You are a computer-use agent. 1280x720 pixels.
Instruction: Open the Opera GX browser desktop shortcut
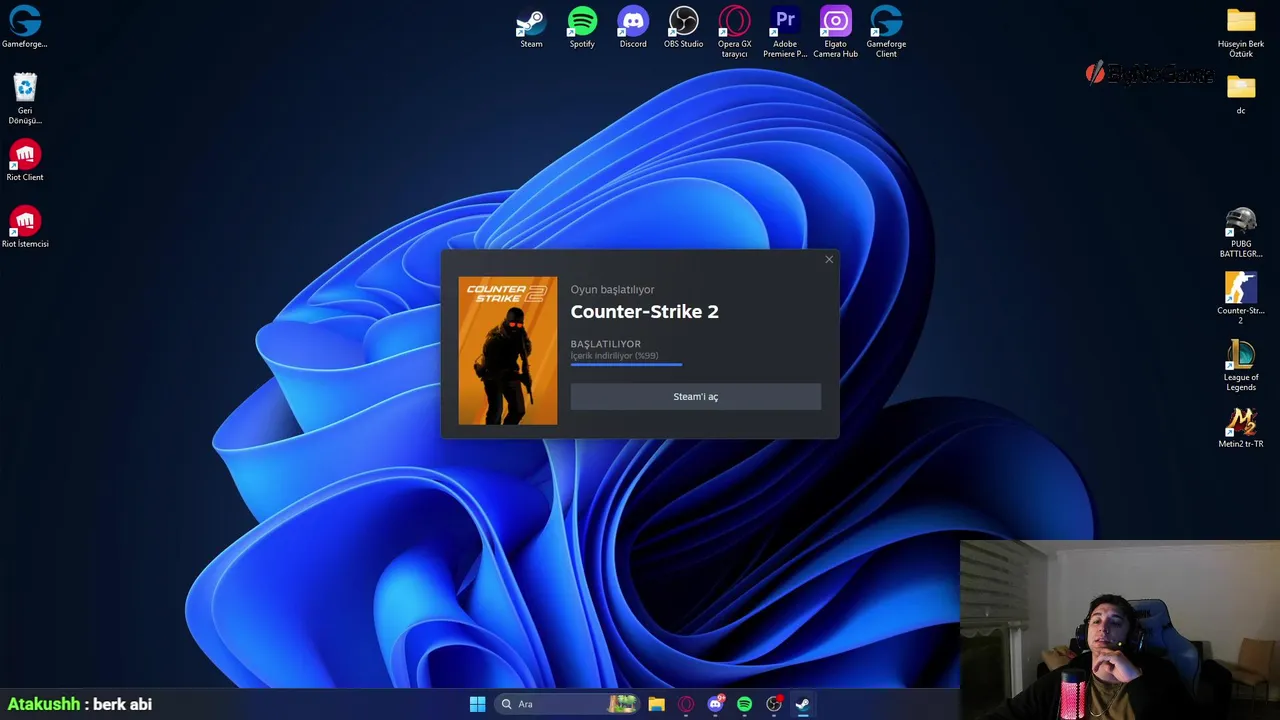point(734,32)
